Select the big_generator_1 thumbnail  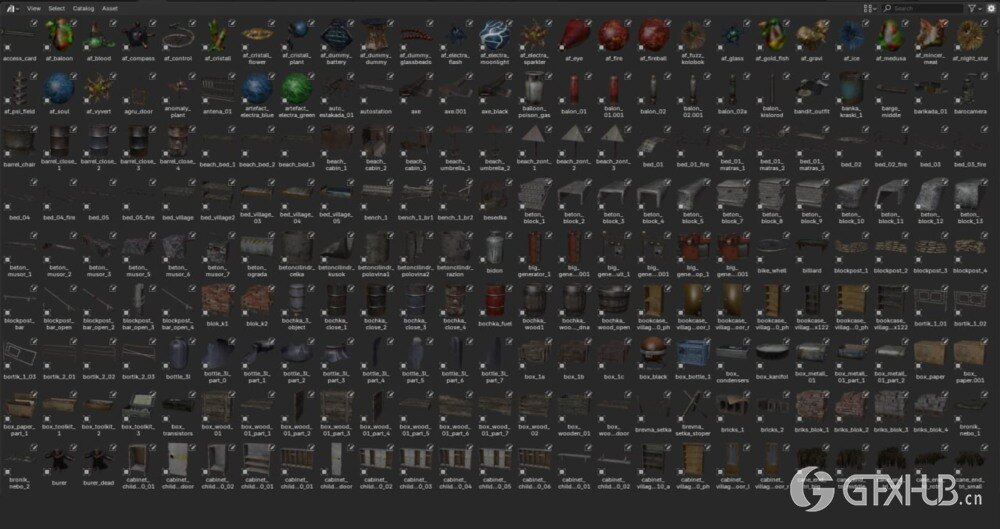click(534, 248)
